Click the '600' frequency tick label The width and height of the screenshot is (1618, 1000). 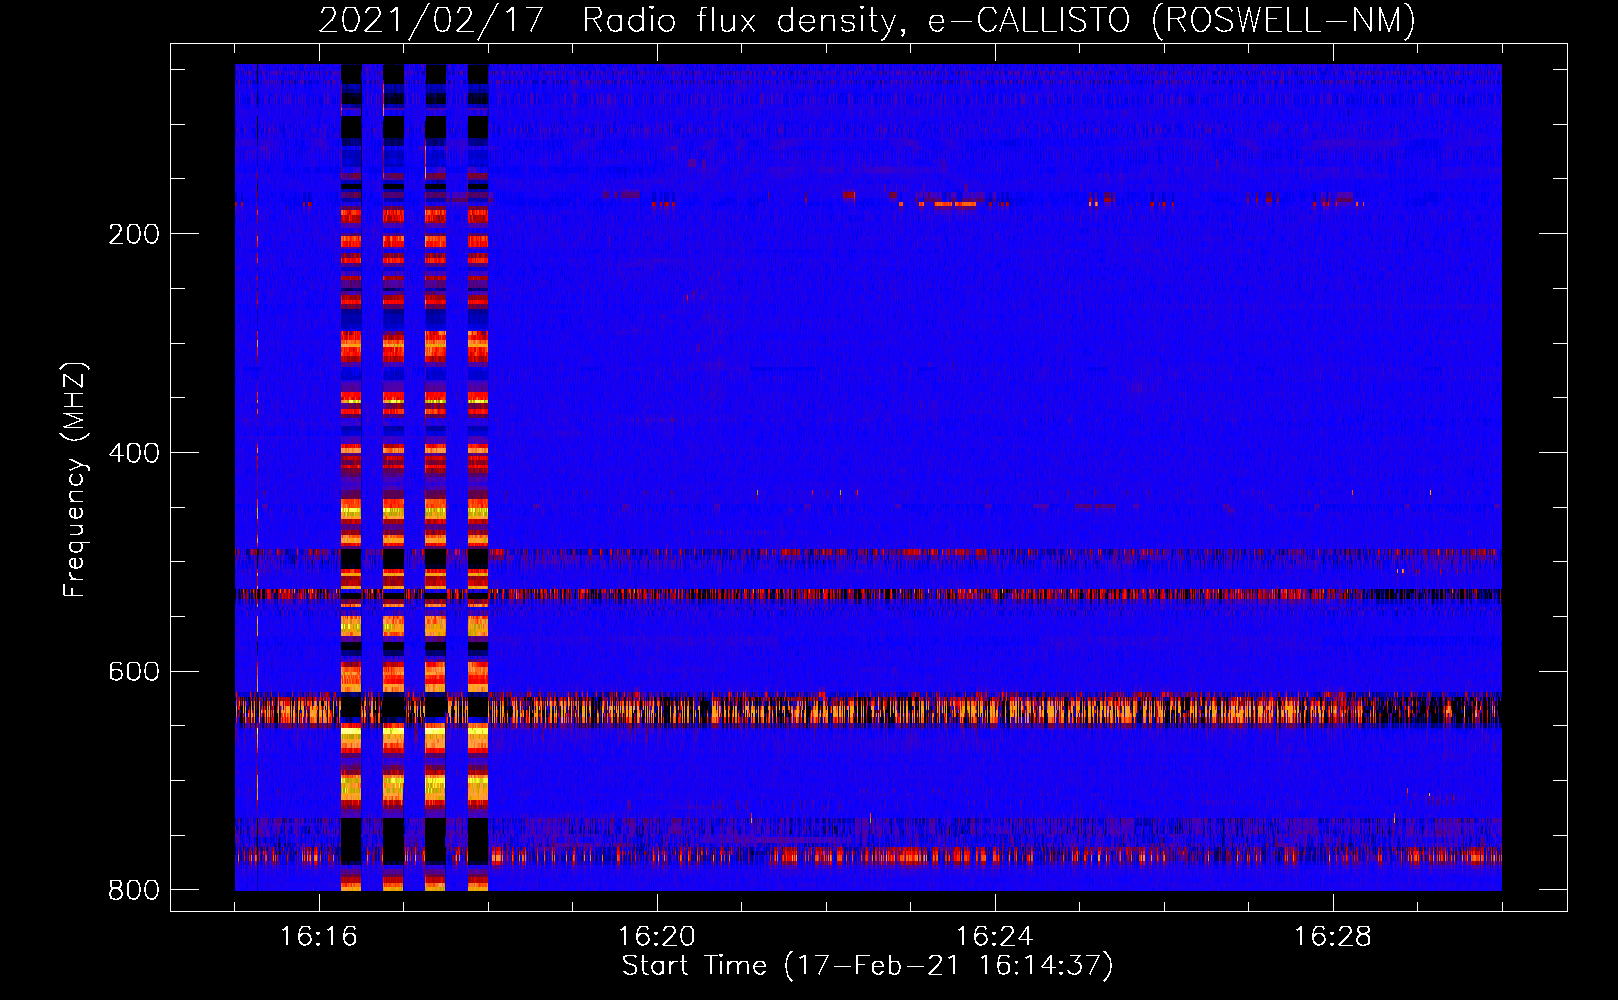134,672
